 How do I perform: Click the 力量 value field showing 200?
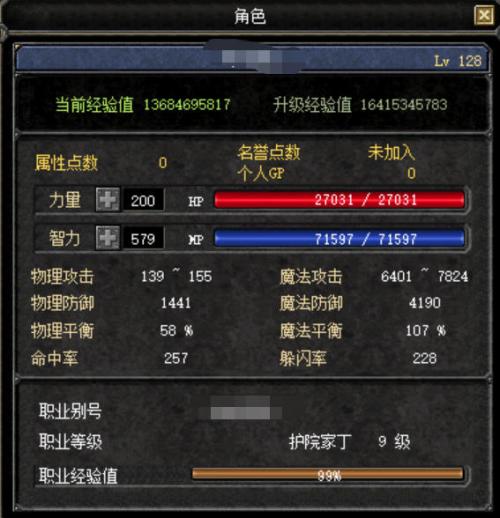tap(143, 200)
